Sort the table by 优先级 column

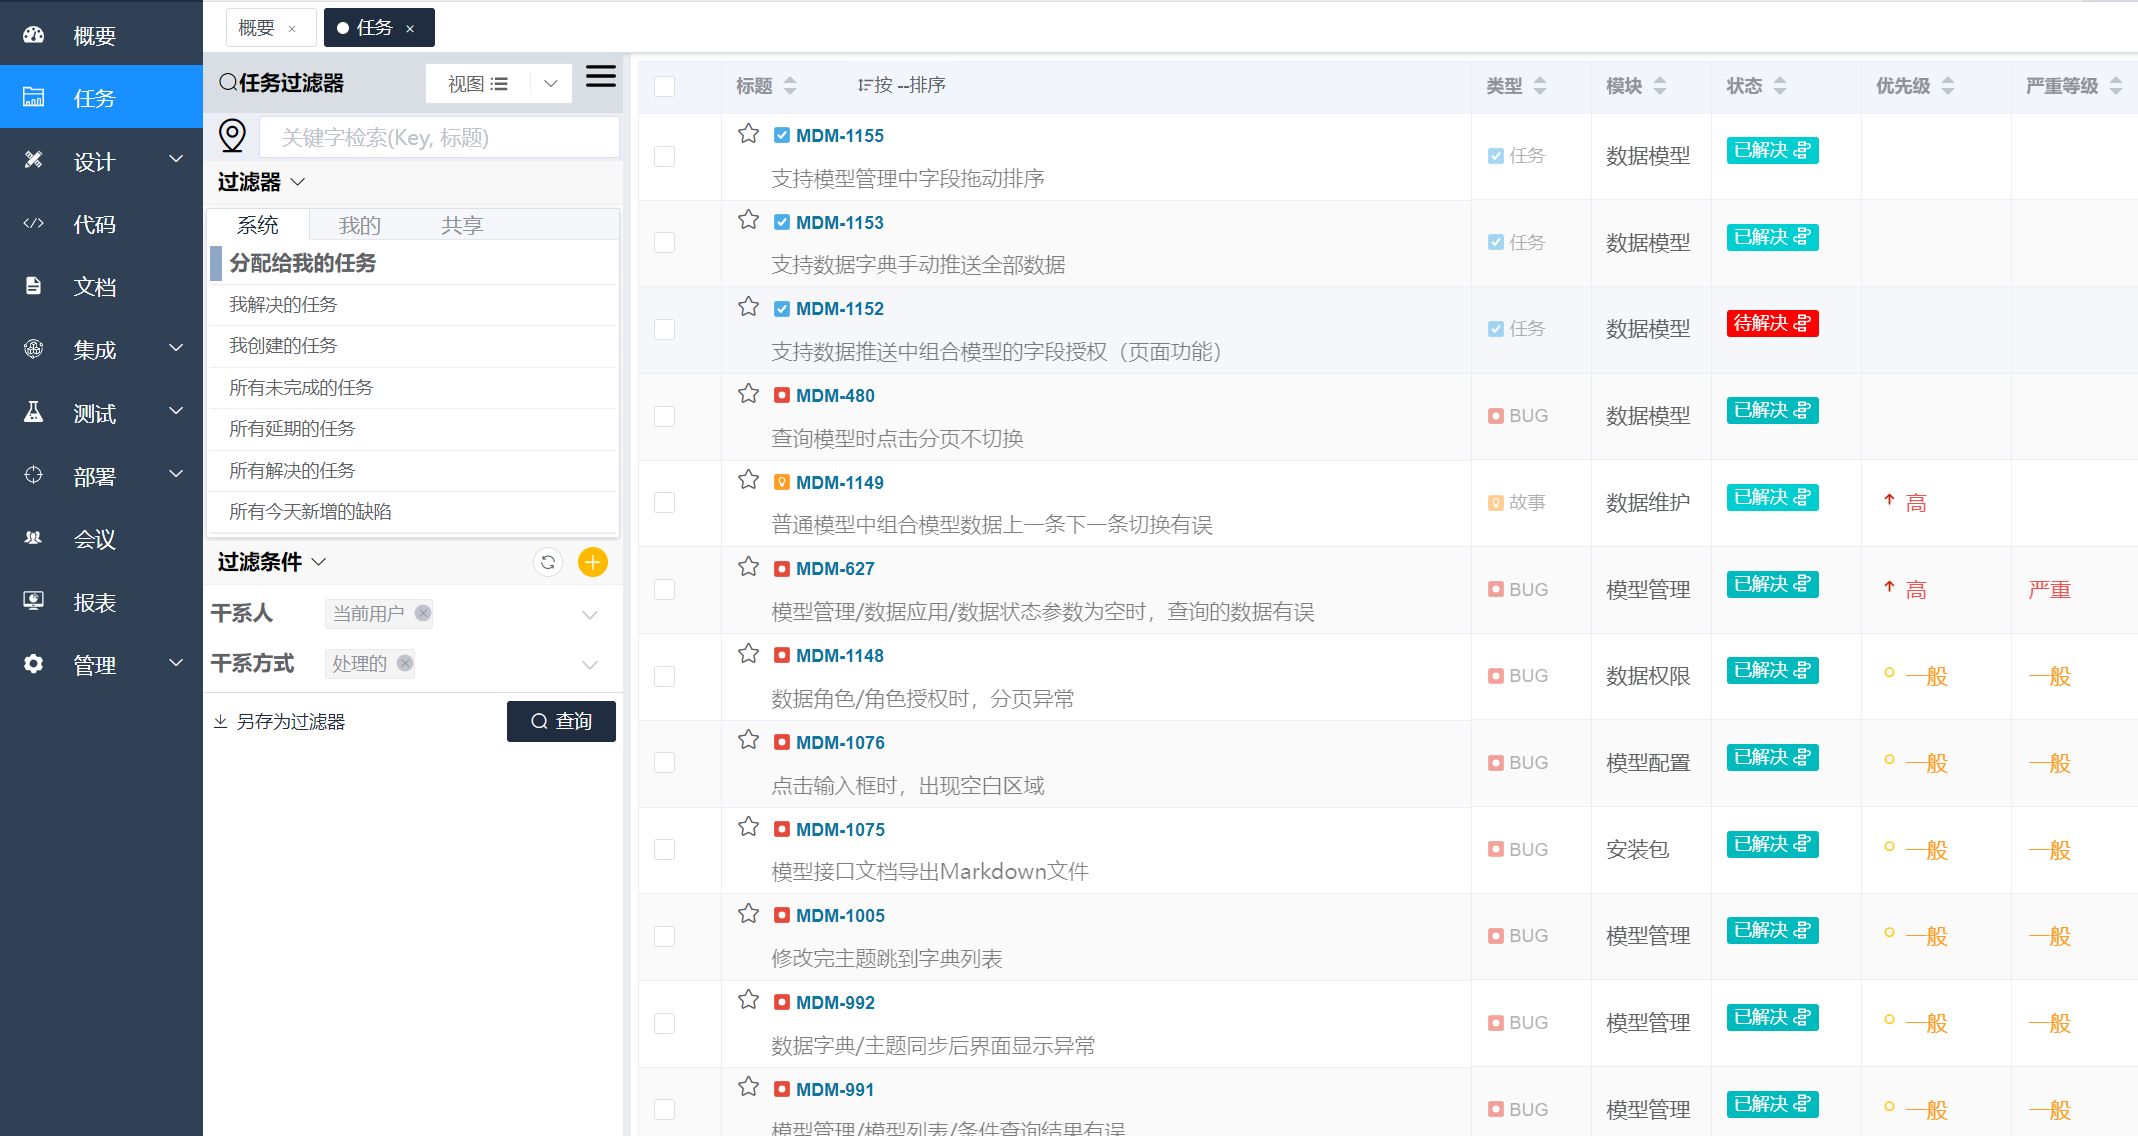point(1948,86)
